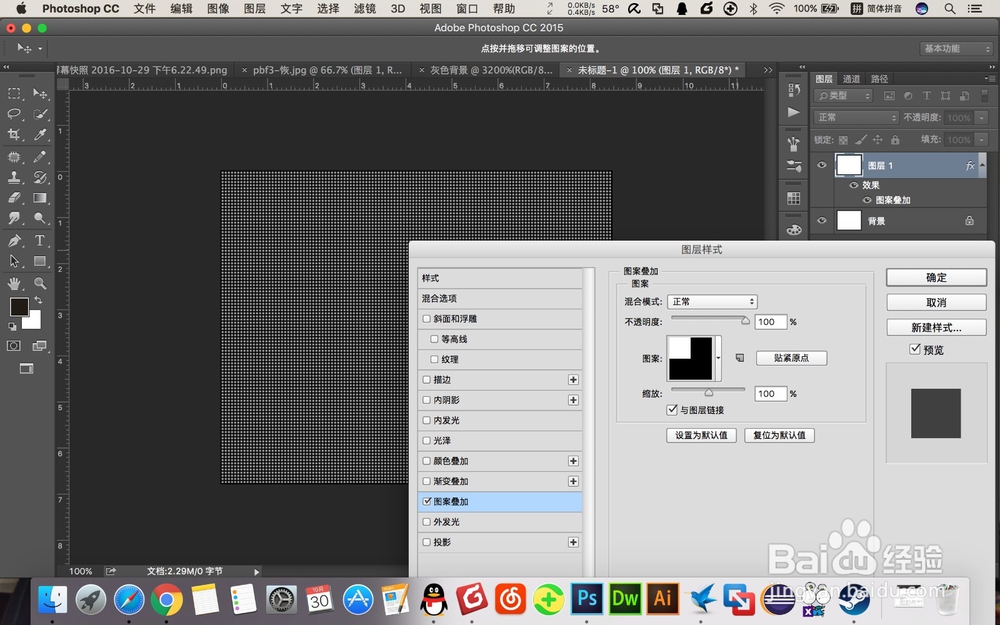1000x625 pixels.
Task: Open the 滤镜 menu
Action: 365,9
